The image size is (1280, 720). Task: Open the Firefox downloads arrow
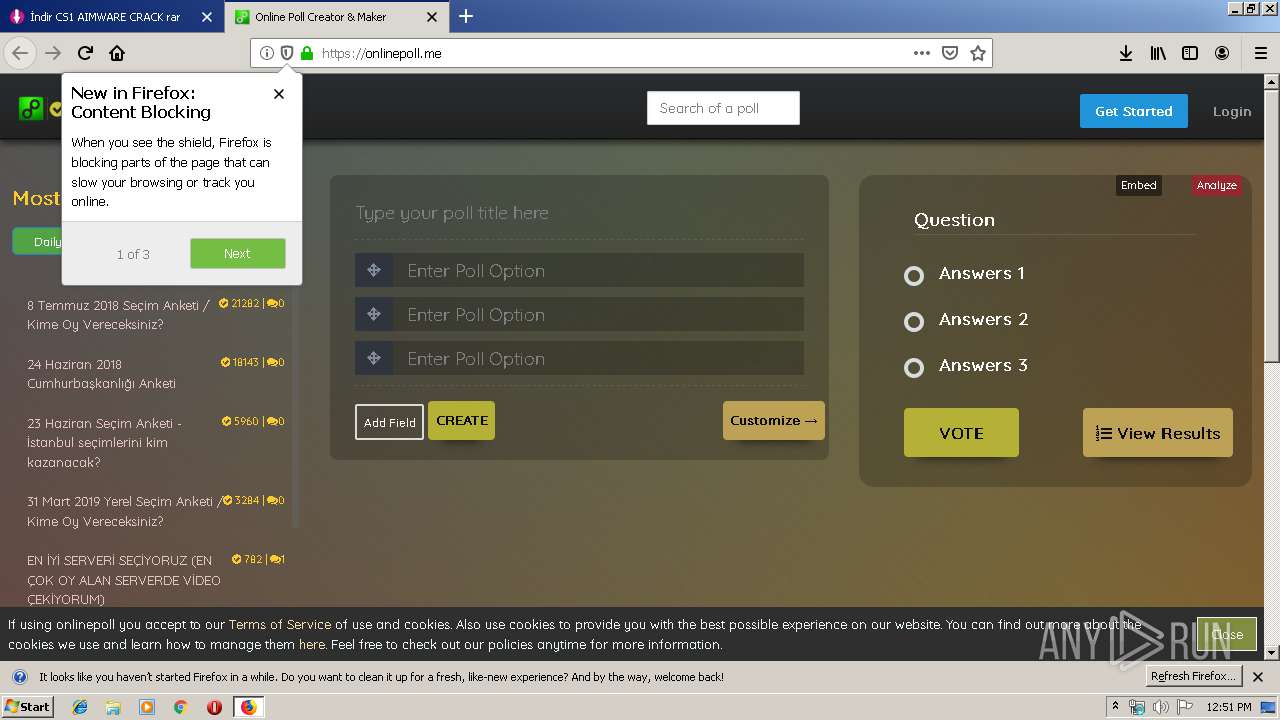1126,53
